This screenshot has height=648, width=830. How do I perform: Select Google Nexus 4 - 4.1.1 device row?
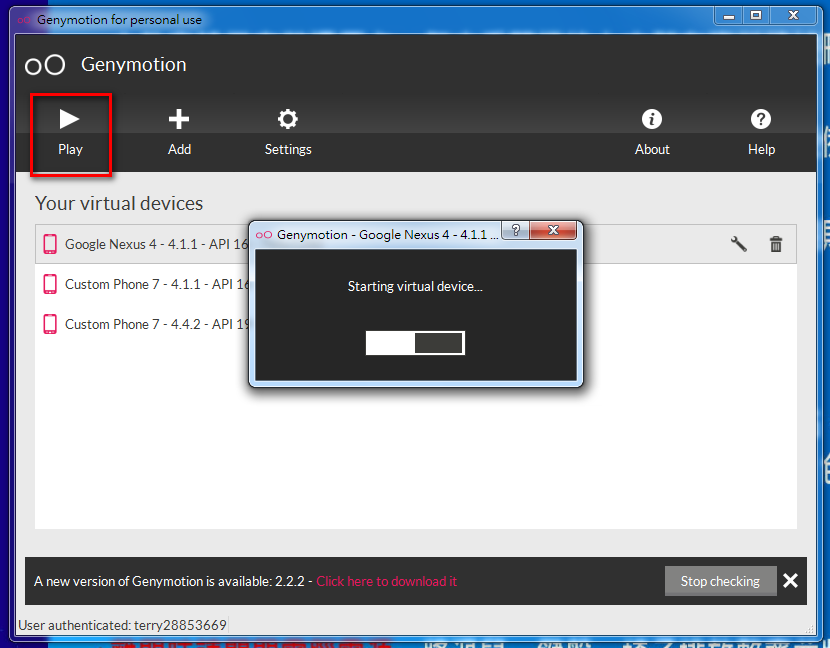tap(416, 244)
